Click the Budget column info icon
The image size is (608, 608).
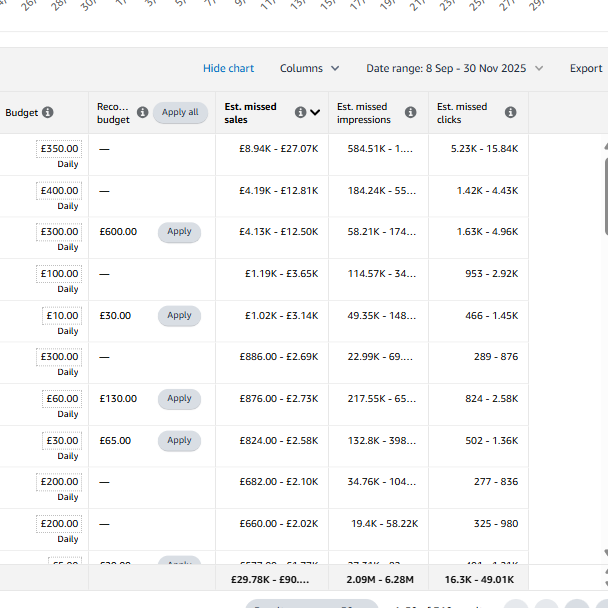click(x=48, y=113)
